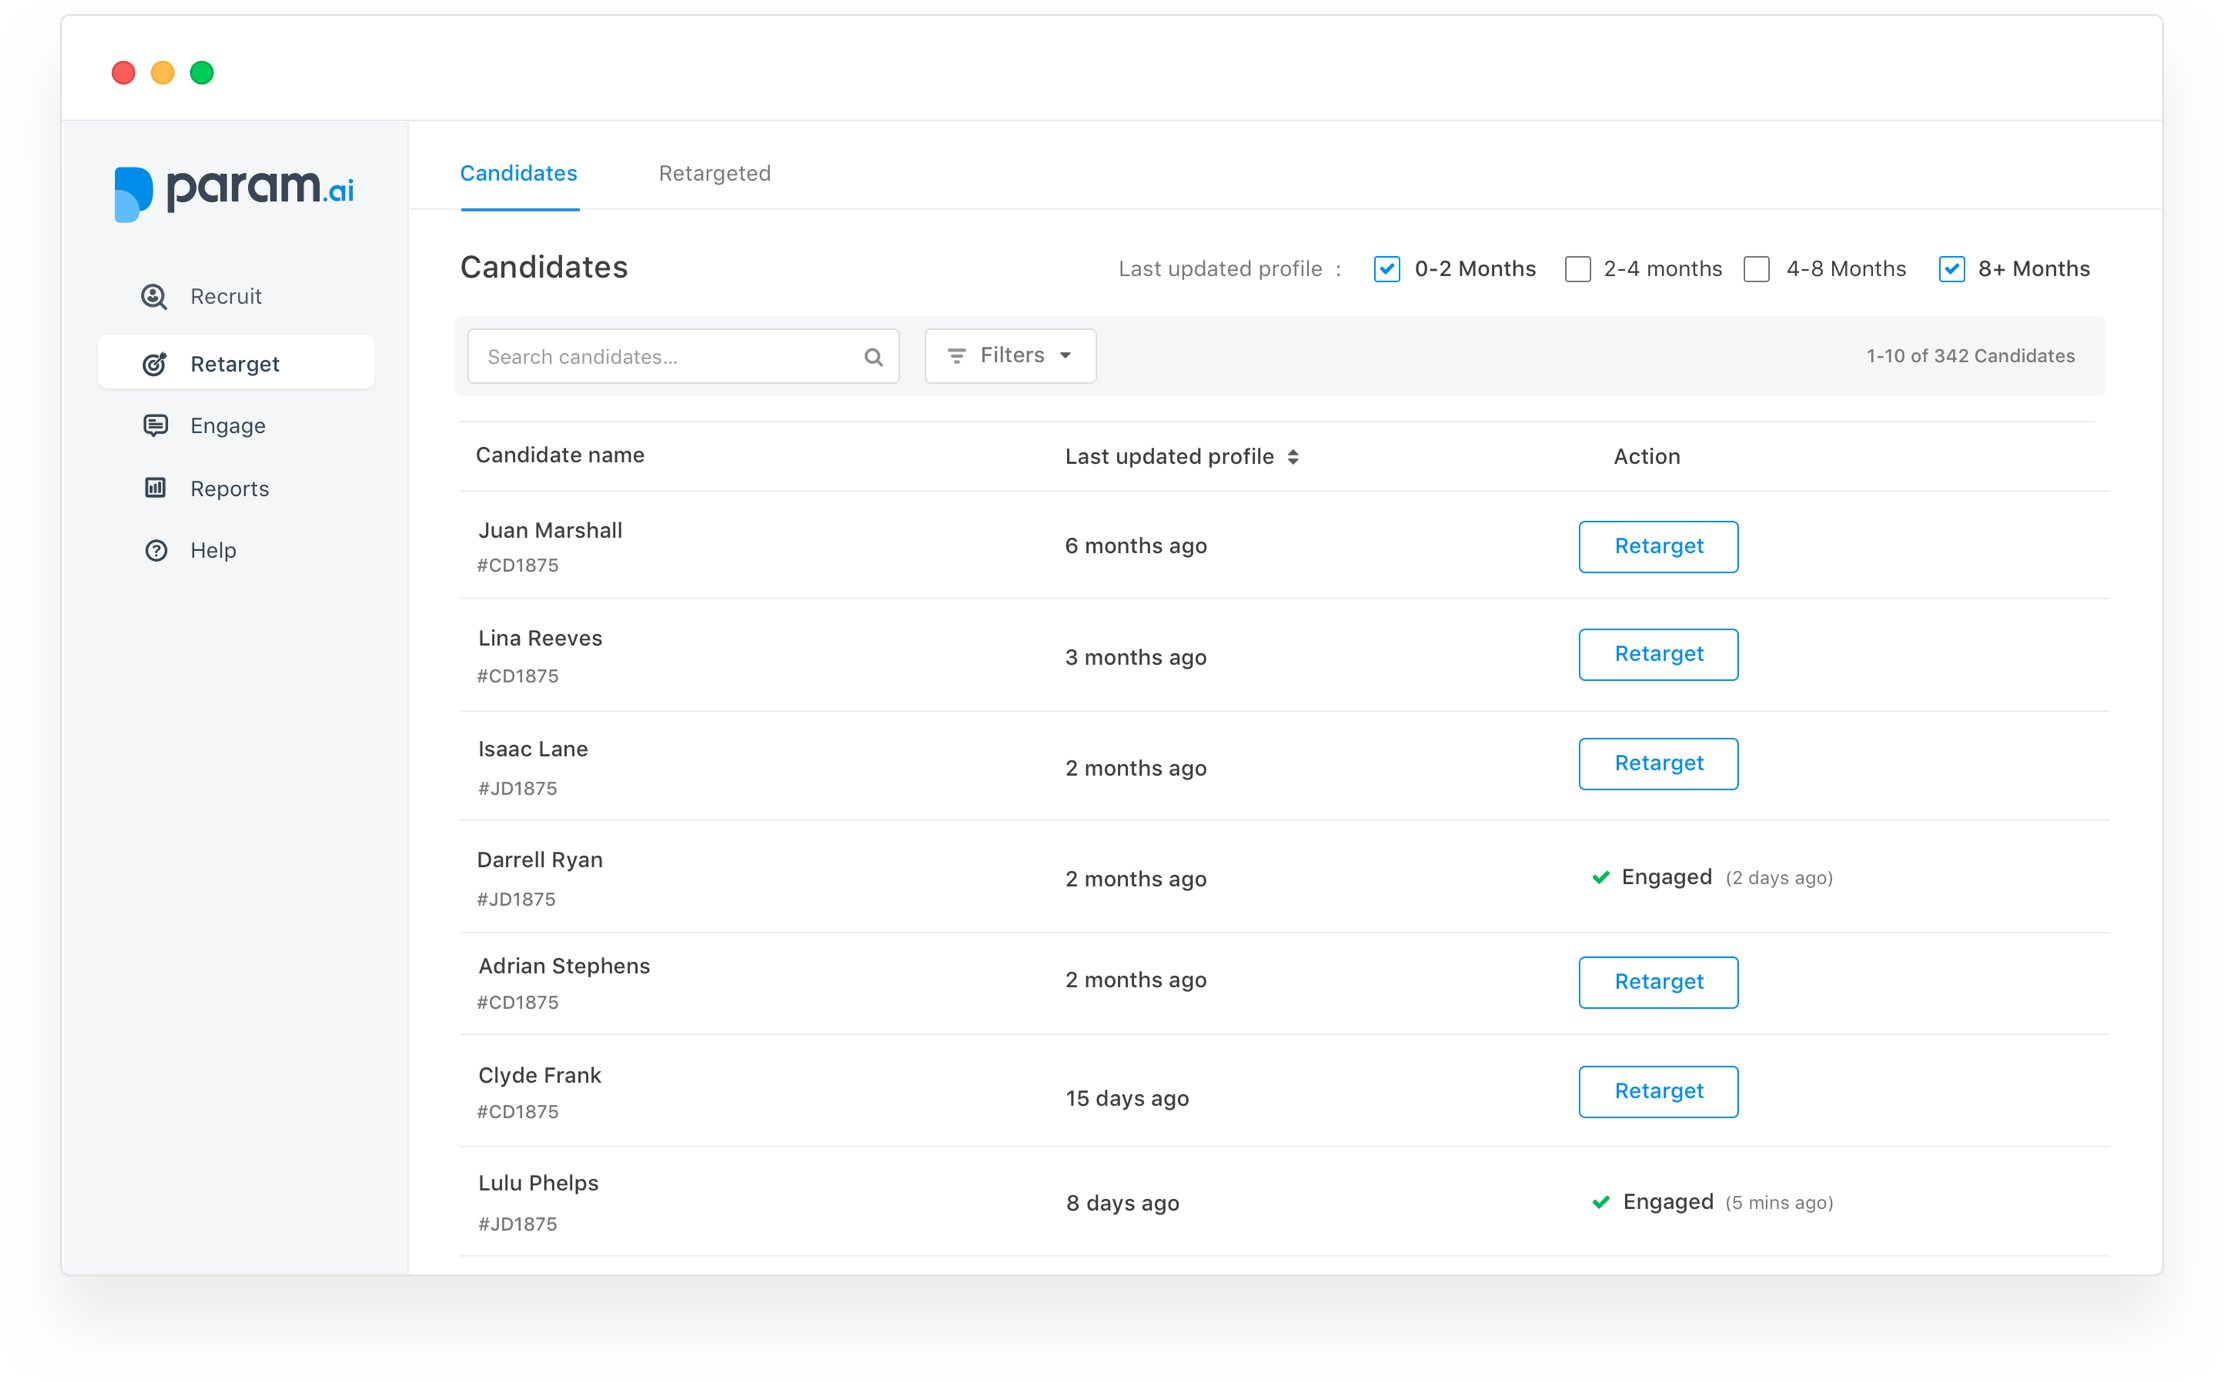2224x1382 pixels.
Task: Open the Reports chart icon
Action: click(155, 488)
